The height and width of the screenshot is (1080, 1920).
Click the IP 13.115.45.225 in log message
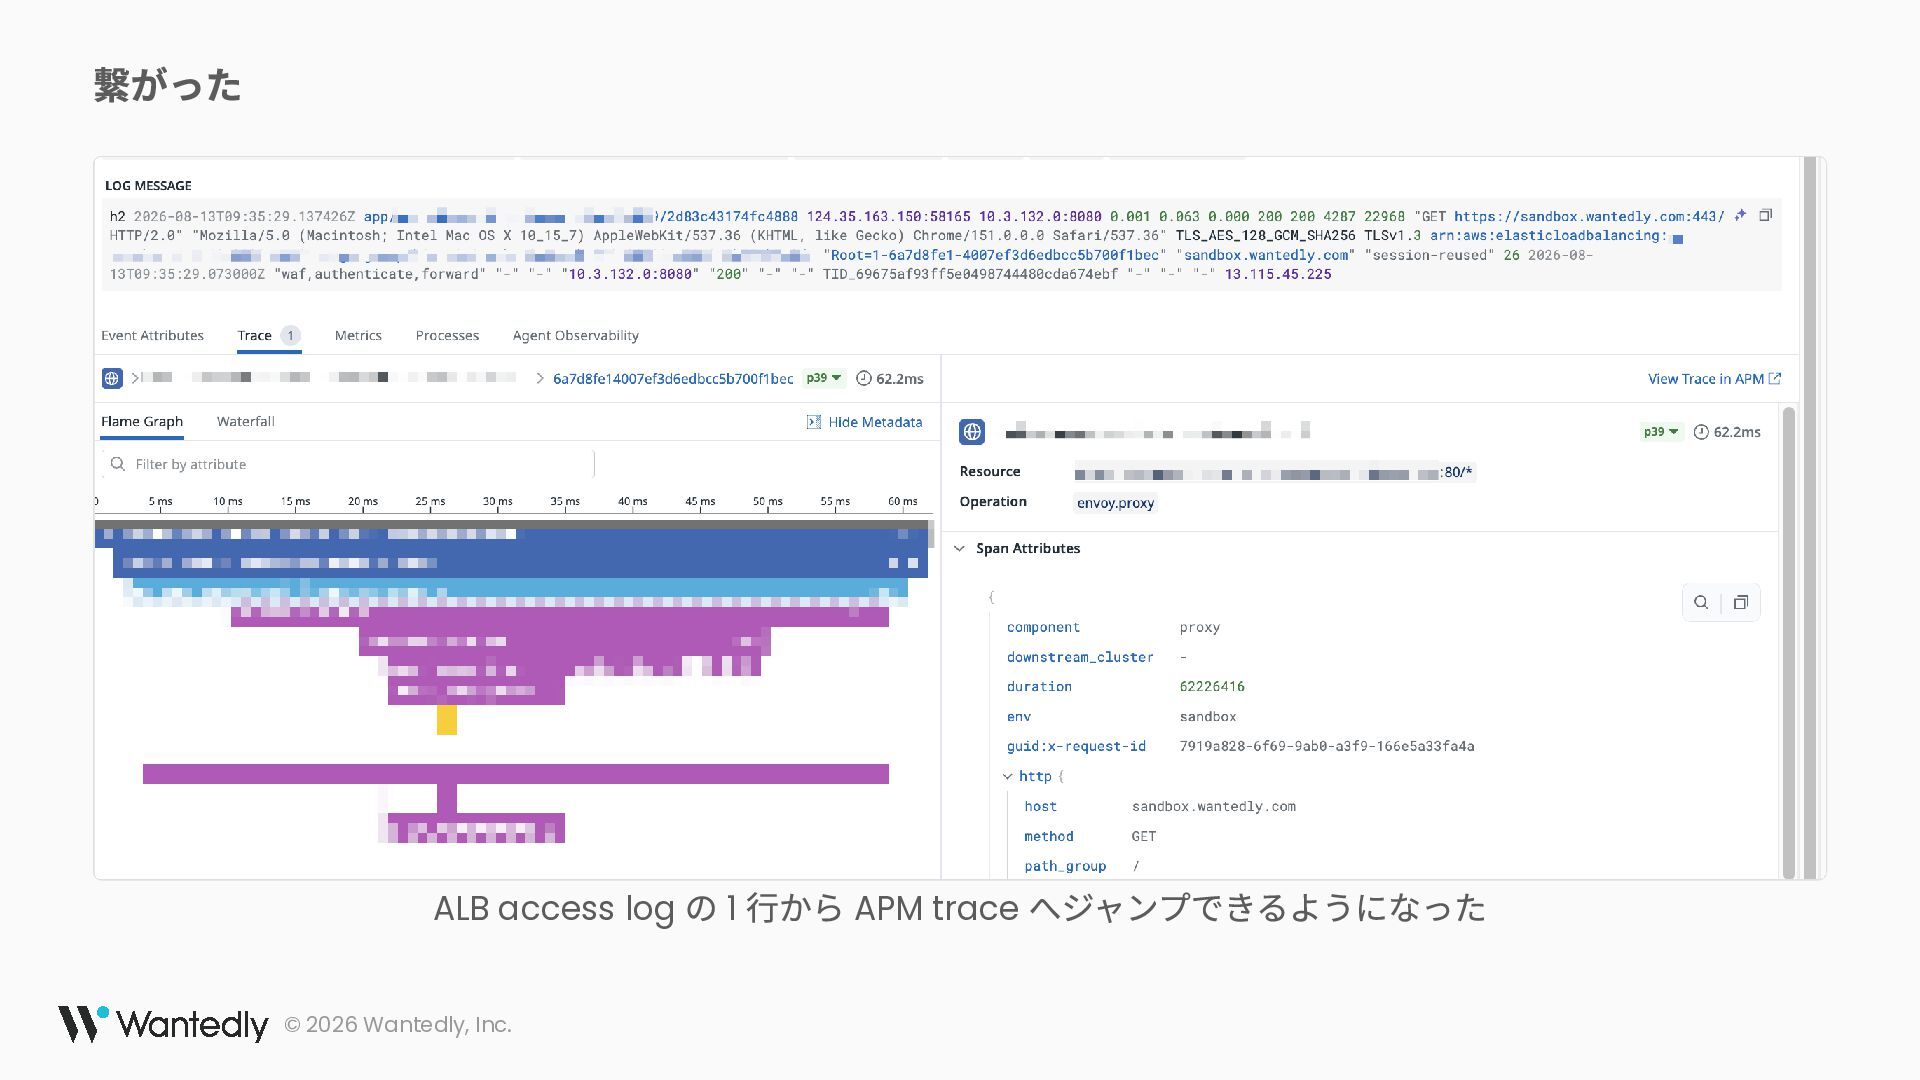click(1278, 274)
